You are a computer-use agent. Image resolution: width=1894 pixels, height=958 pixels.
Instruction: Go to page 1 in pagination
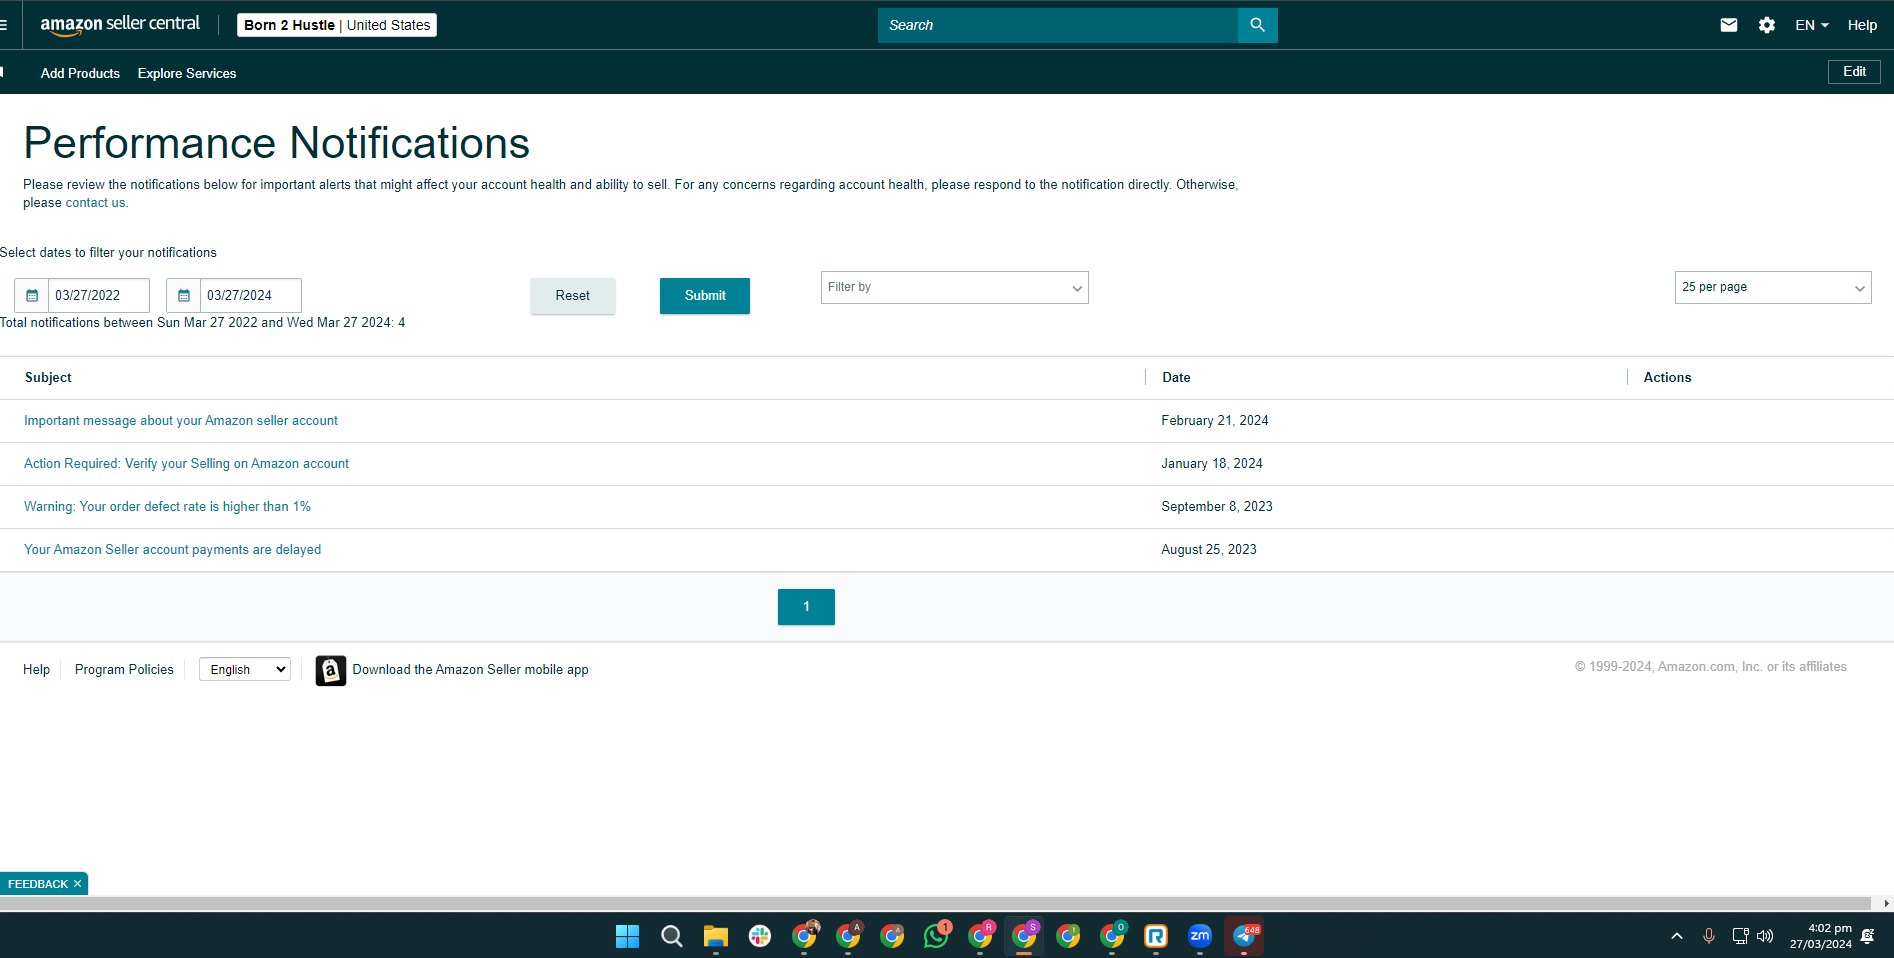coord(806,607)
